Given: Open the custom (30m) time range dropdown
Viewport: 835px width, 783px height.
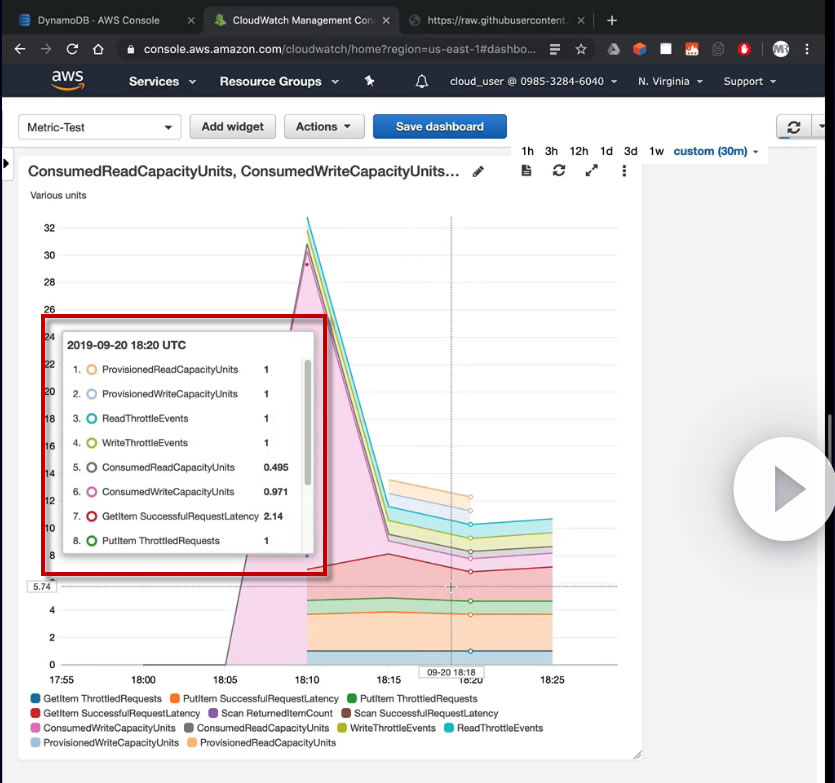Looking at the screenshot, I should 715,151.
